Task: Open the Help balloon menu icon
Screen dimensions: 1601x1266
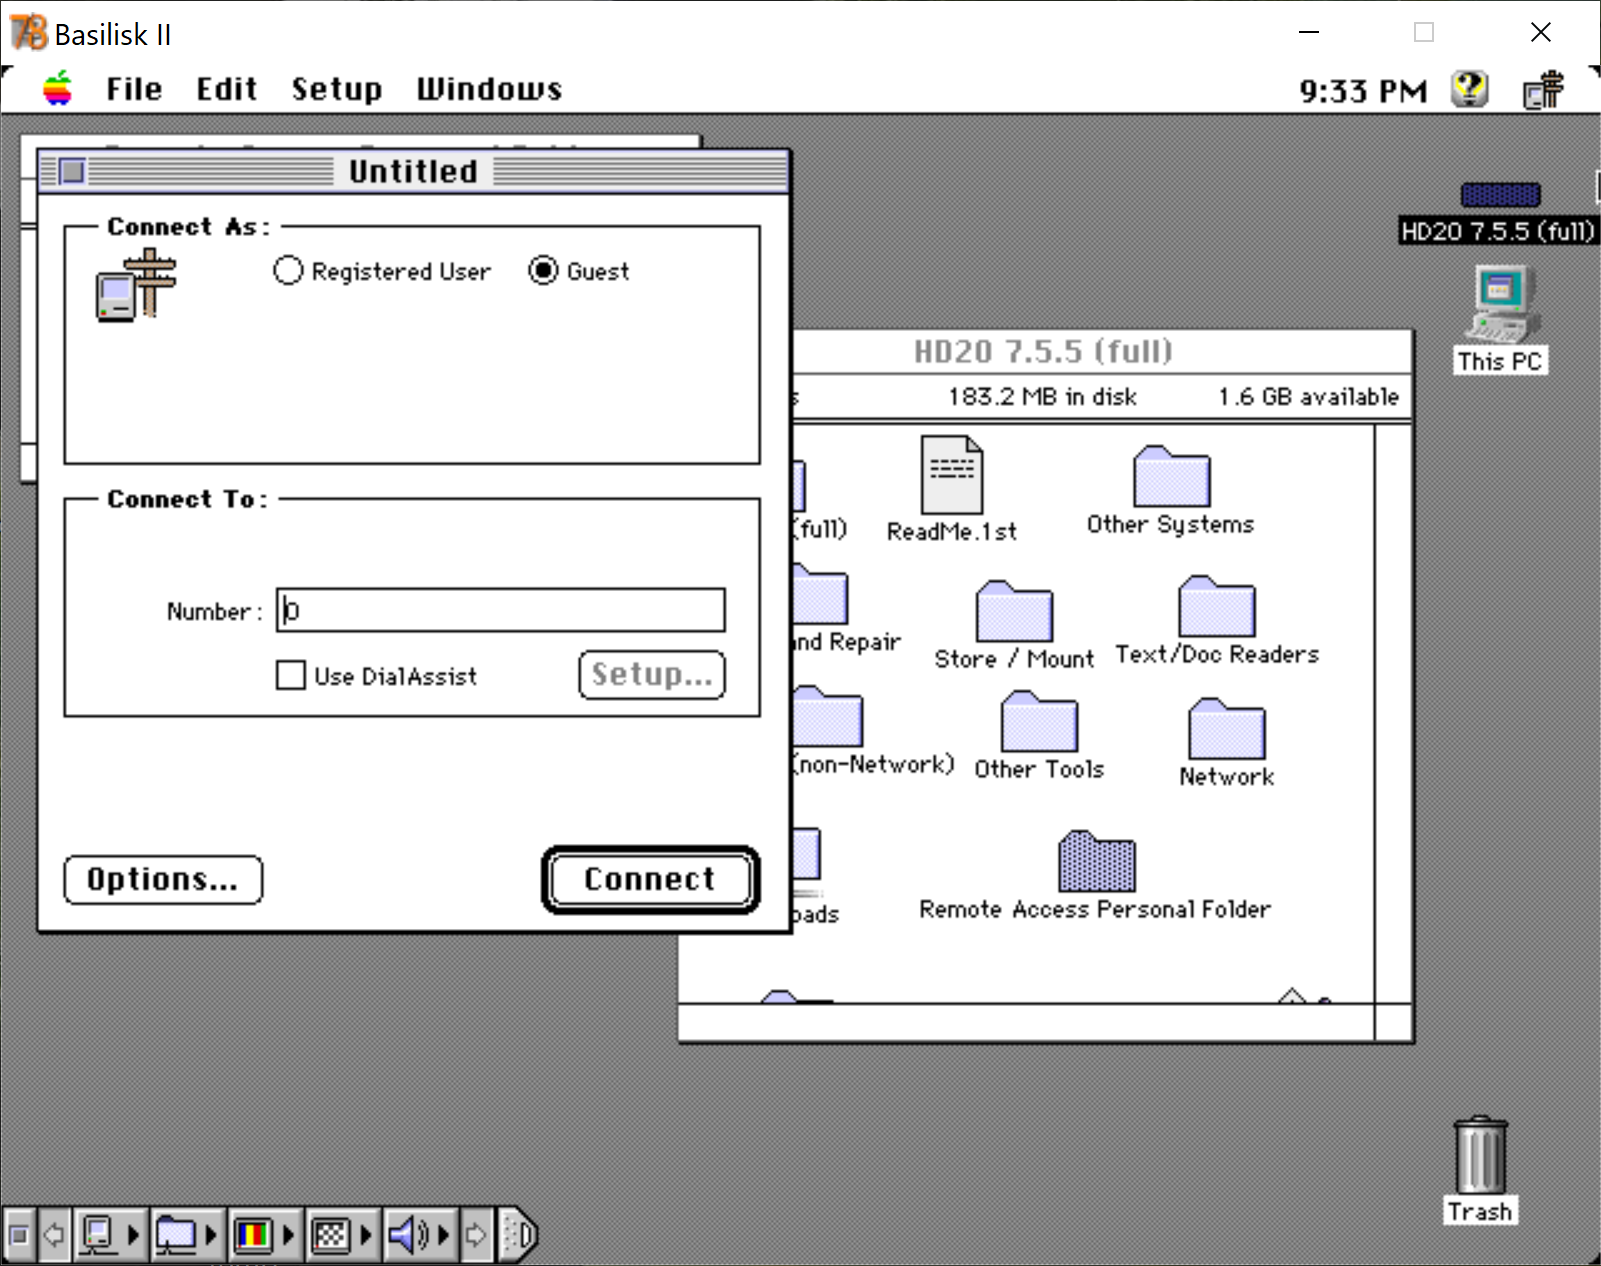Action: pyautogui.click(x=1469, y=90)
